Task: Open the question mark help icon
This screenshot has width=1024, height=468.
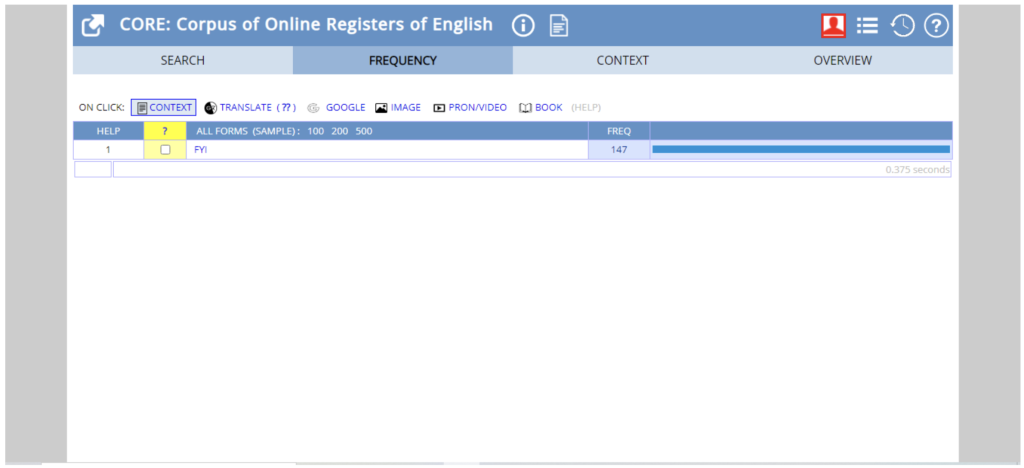Action: [936, 25]
